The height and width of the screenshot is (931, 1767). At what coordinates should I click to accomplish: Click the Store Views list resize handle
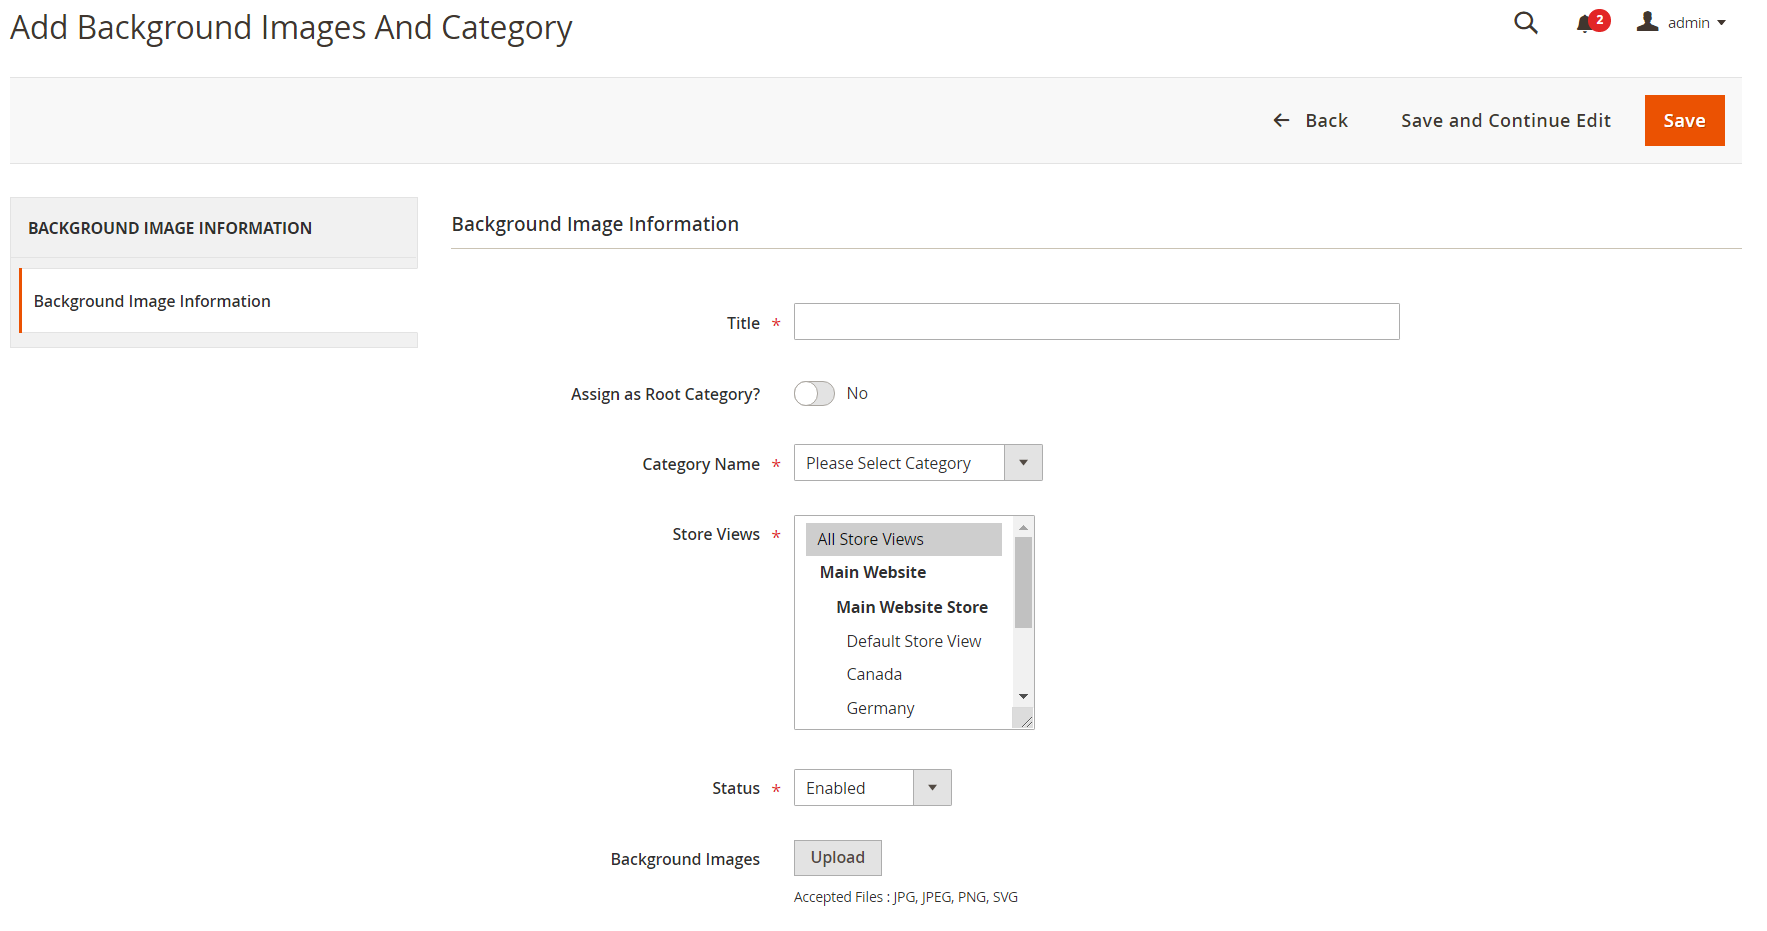(1026, 721)
